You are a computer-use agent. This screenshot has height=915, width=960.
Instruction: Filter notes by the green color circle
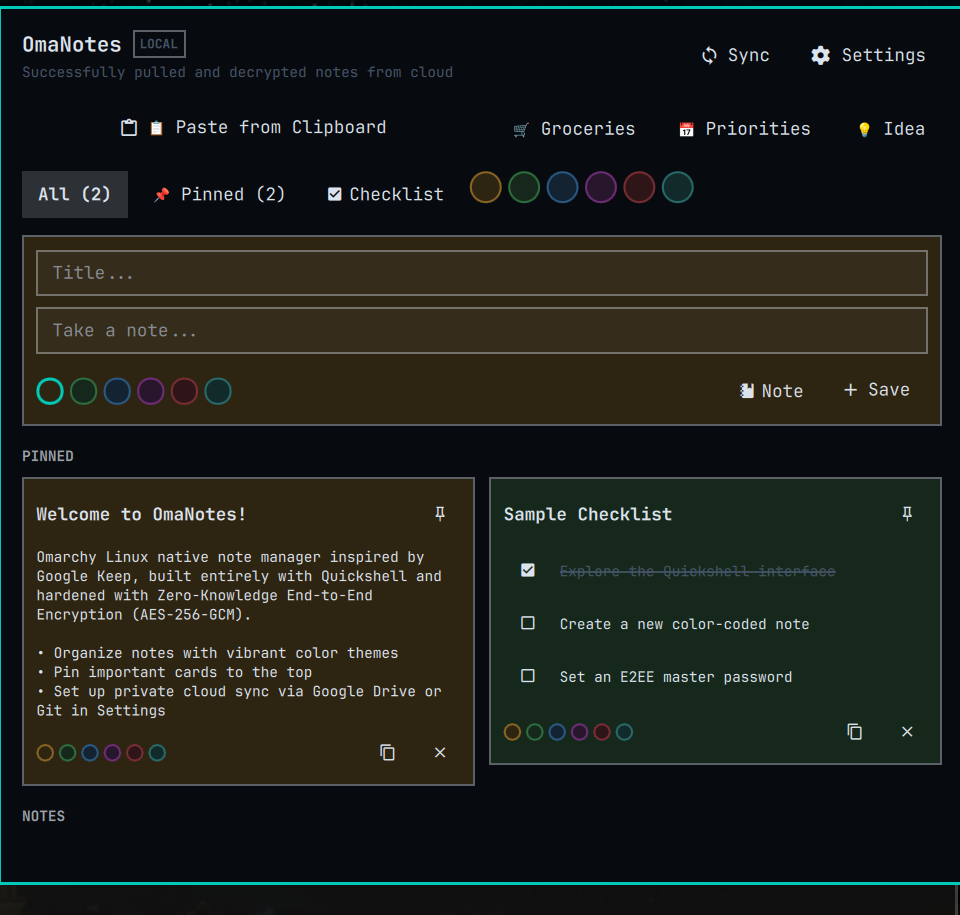point(524,187)
